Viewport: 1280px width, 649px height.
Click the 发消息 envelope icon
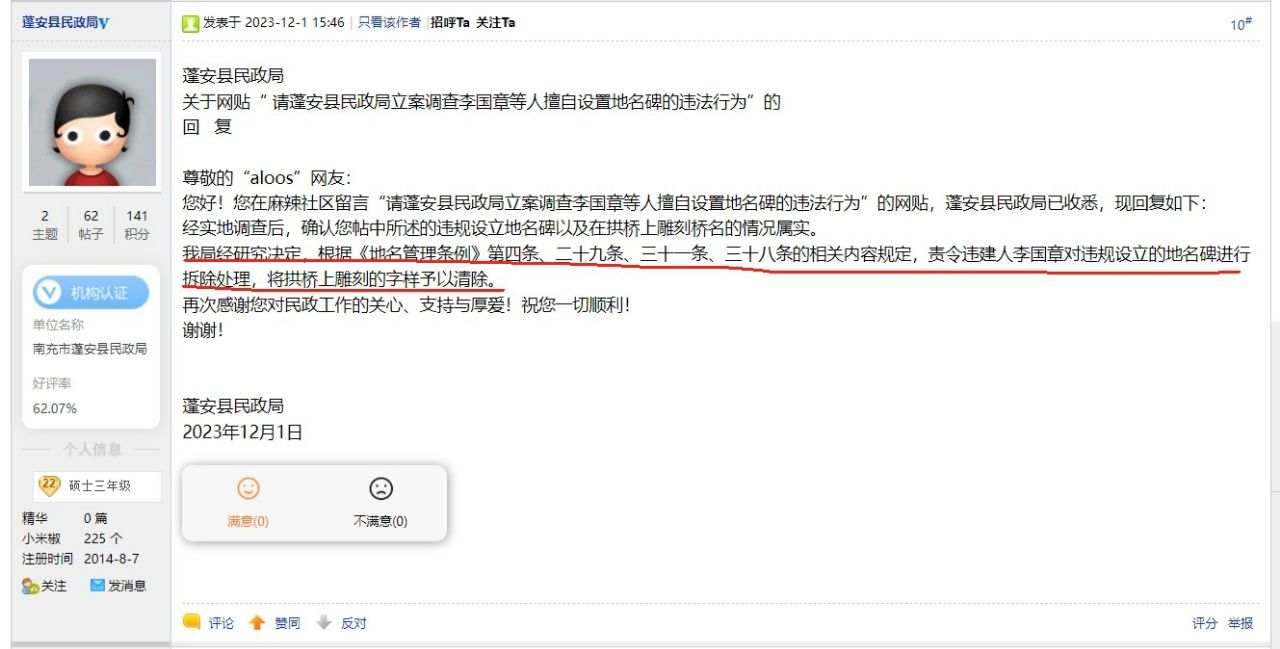(x=98, y=585)
